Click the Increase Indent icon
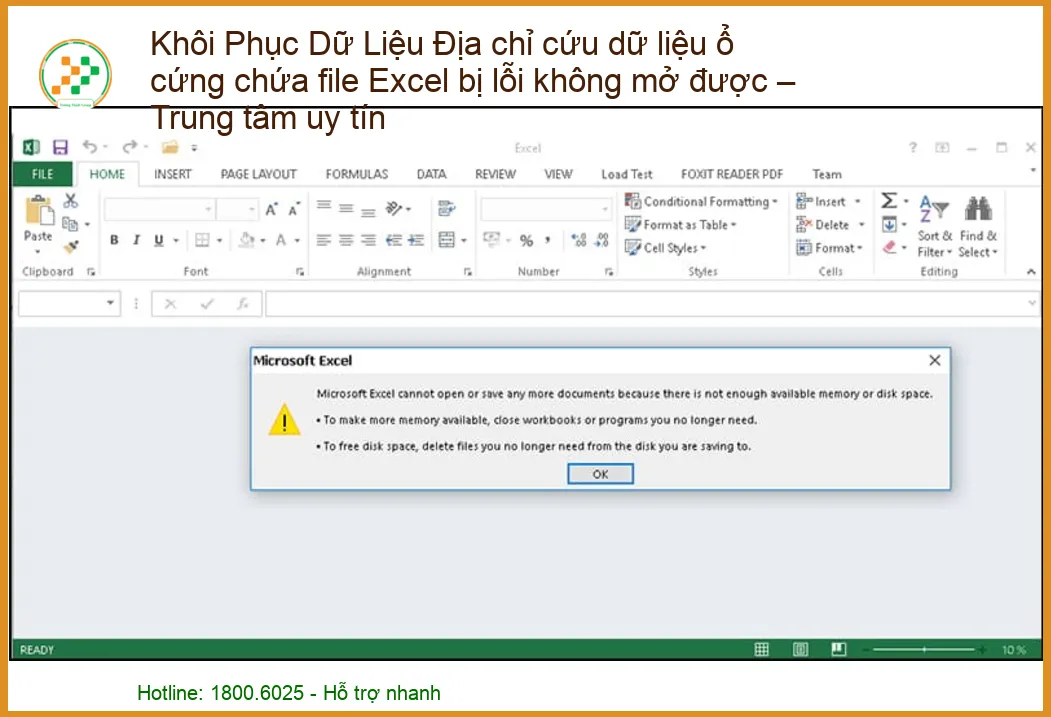This screenshot has width=1051, height=717. (x=416, y=240)
